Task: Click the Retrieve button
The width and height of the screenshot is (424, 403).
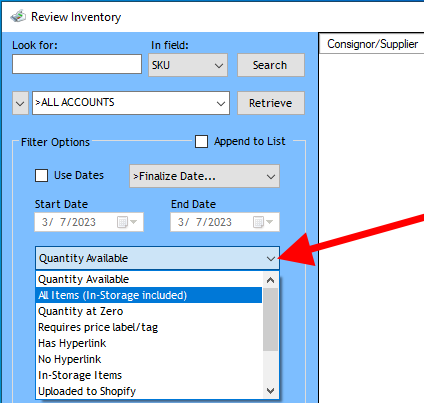Action: (271, 103)
